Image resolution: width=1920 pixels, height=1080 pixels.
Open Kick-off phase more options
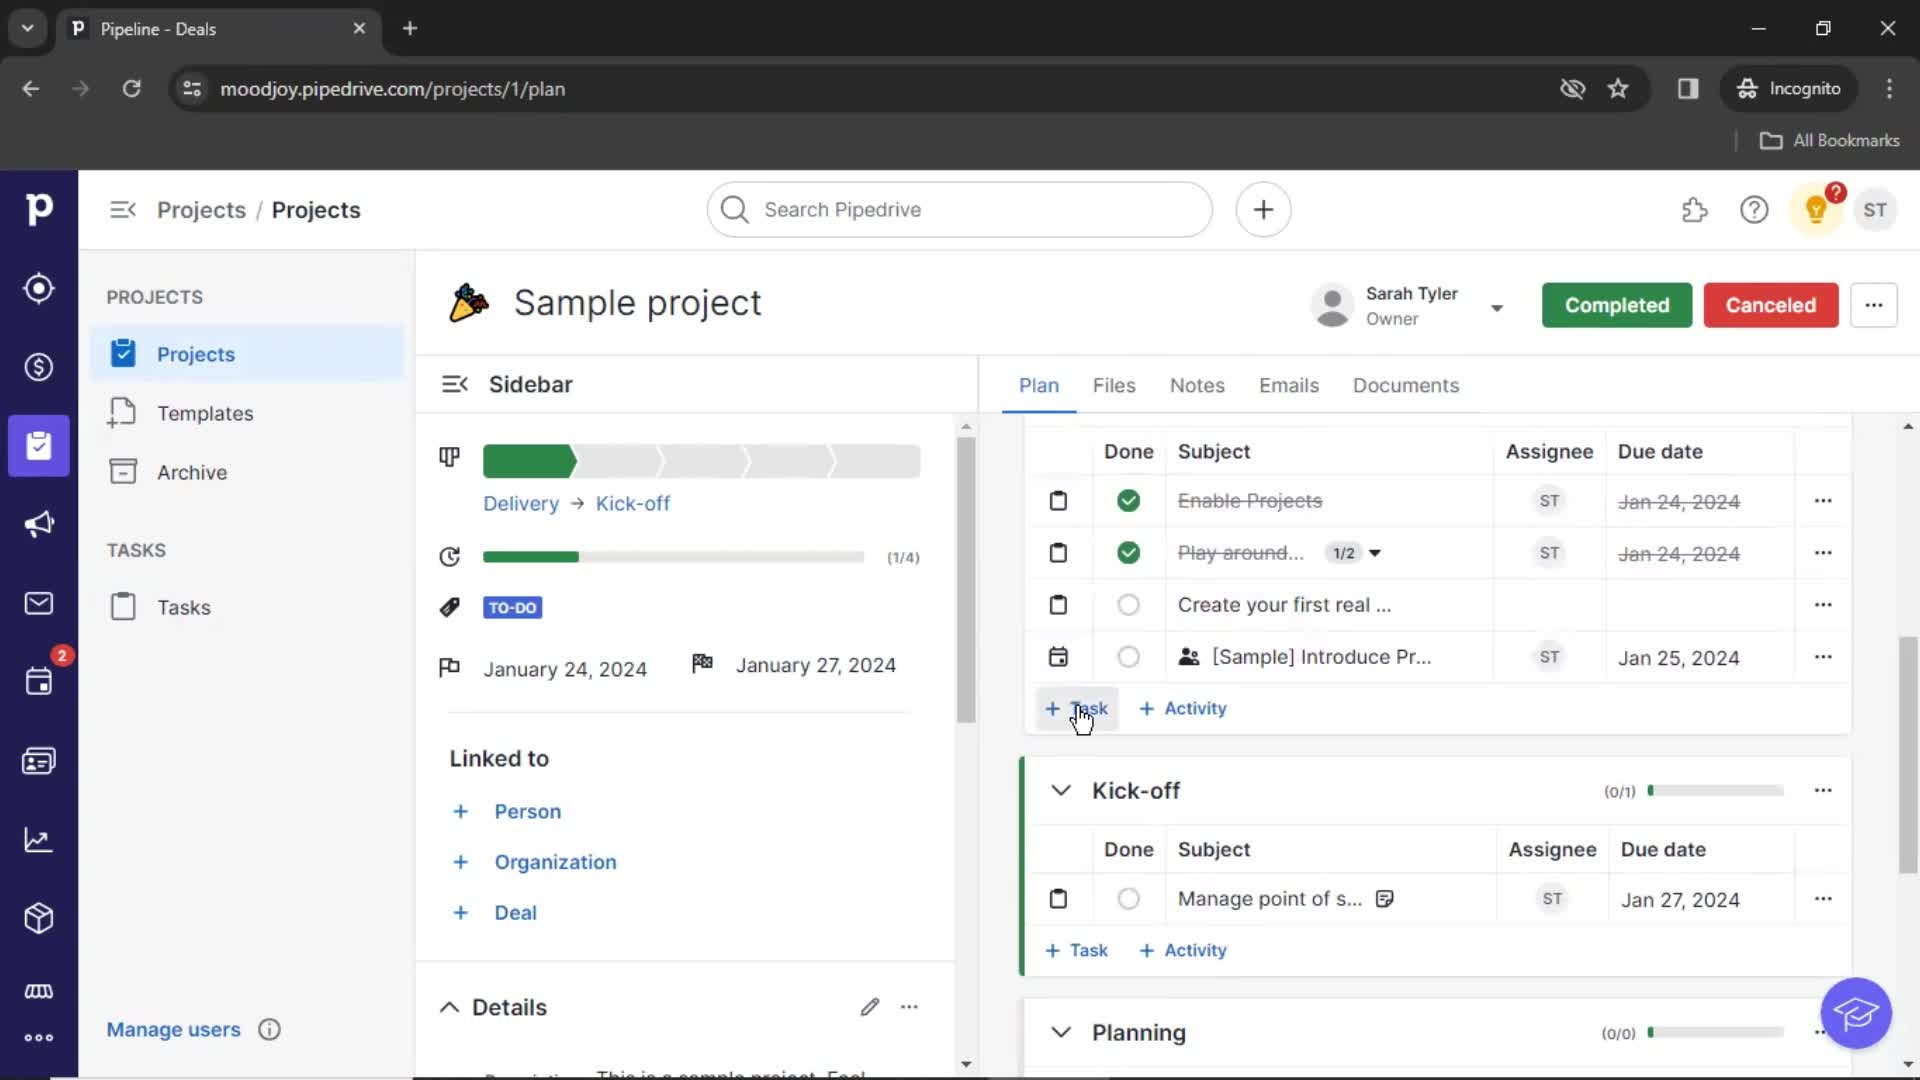(1823, 790)
